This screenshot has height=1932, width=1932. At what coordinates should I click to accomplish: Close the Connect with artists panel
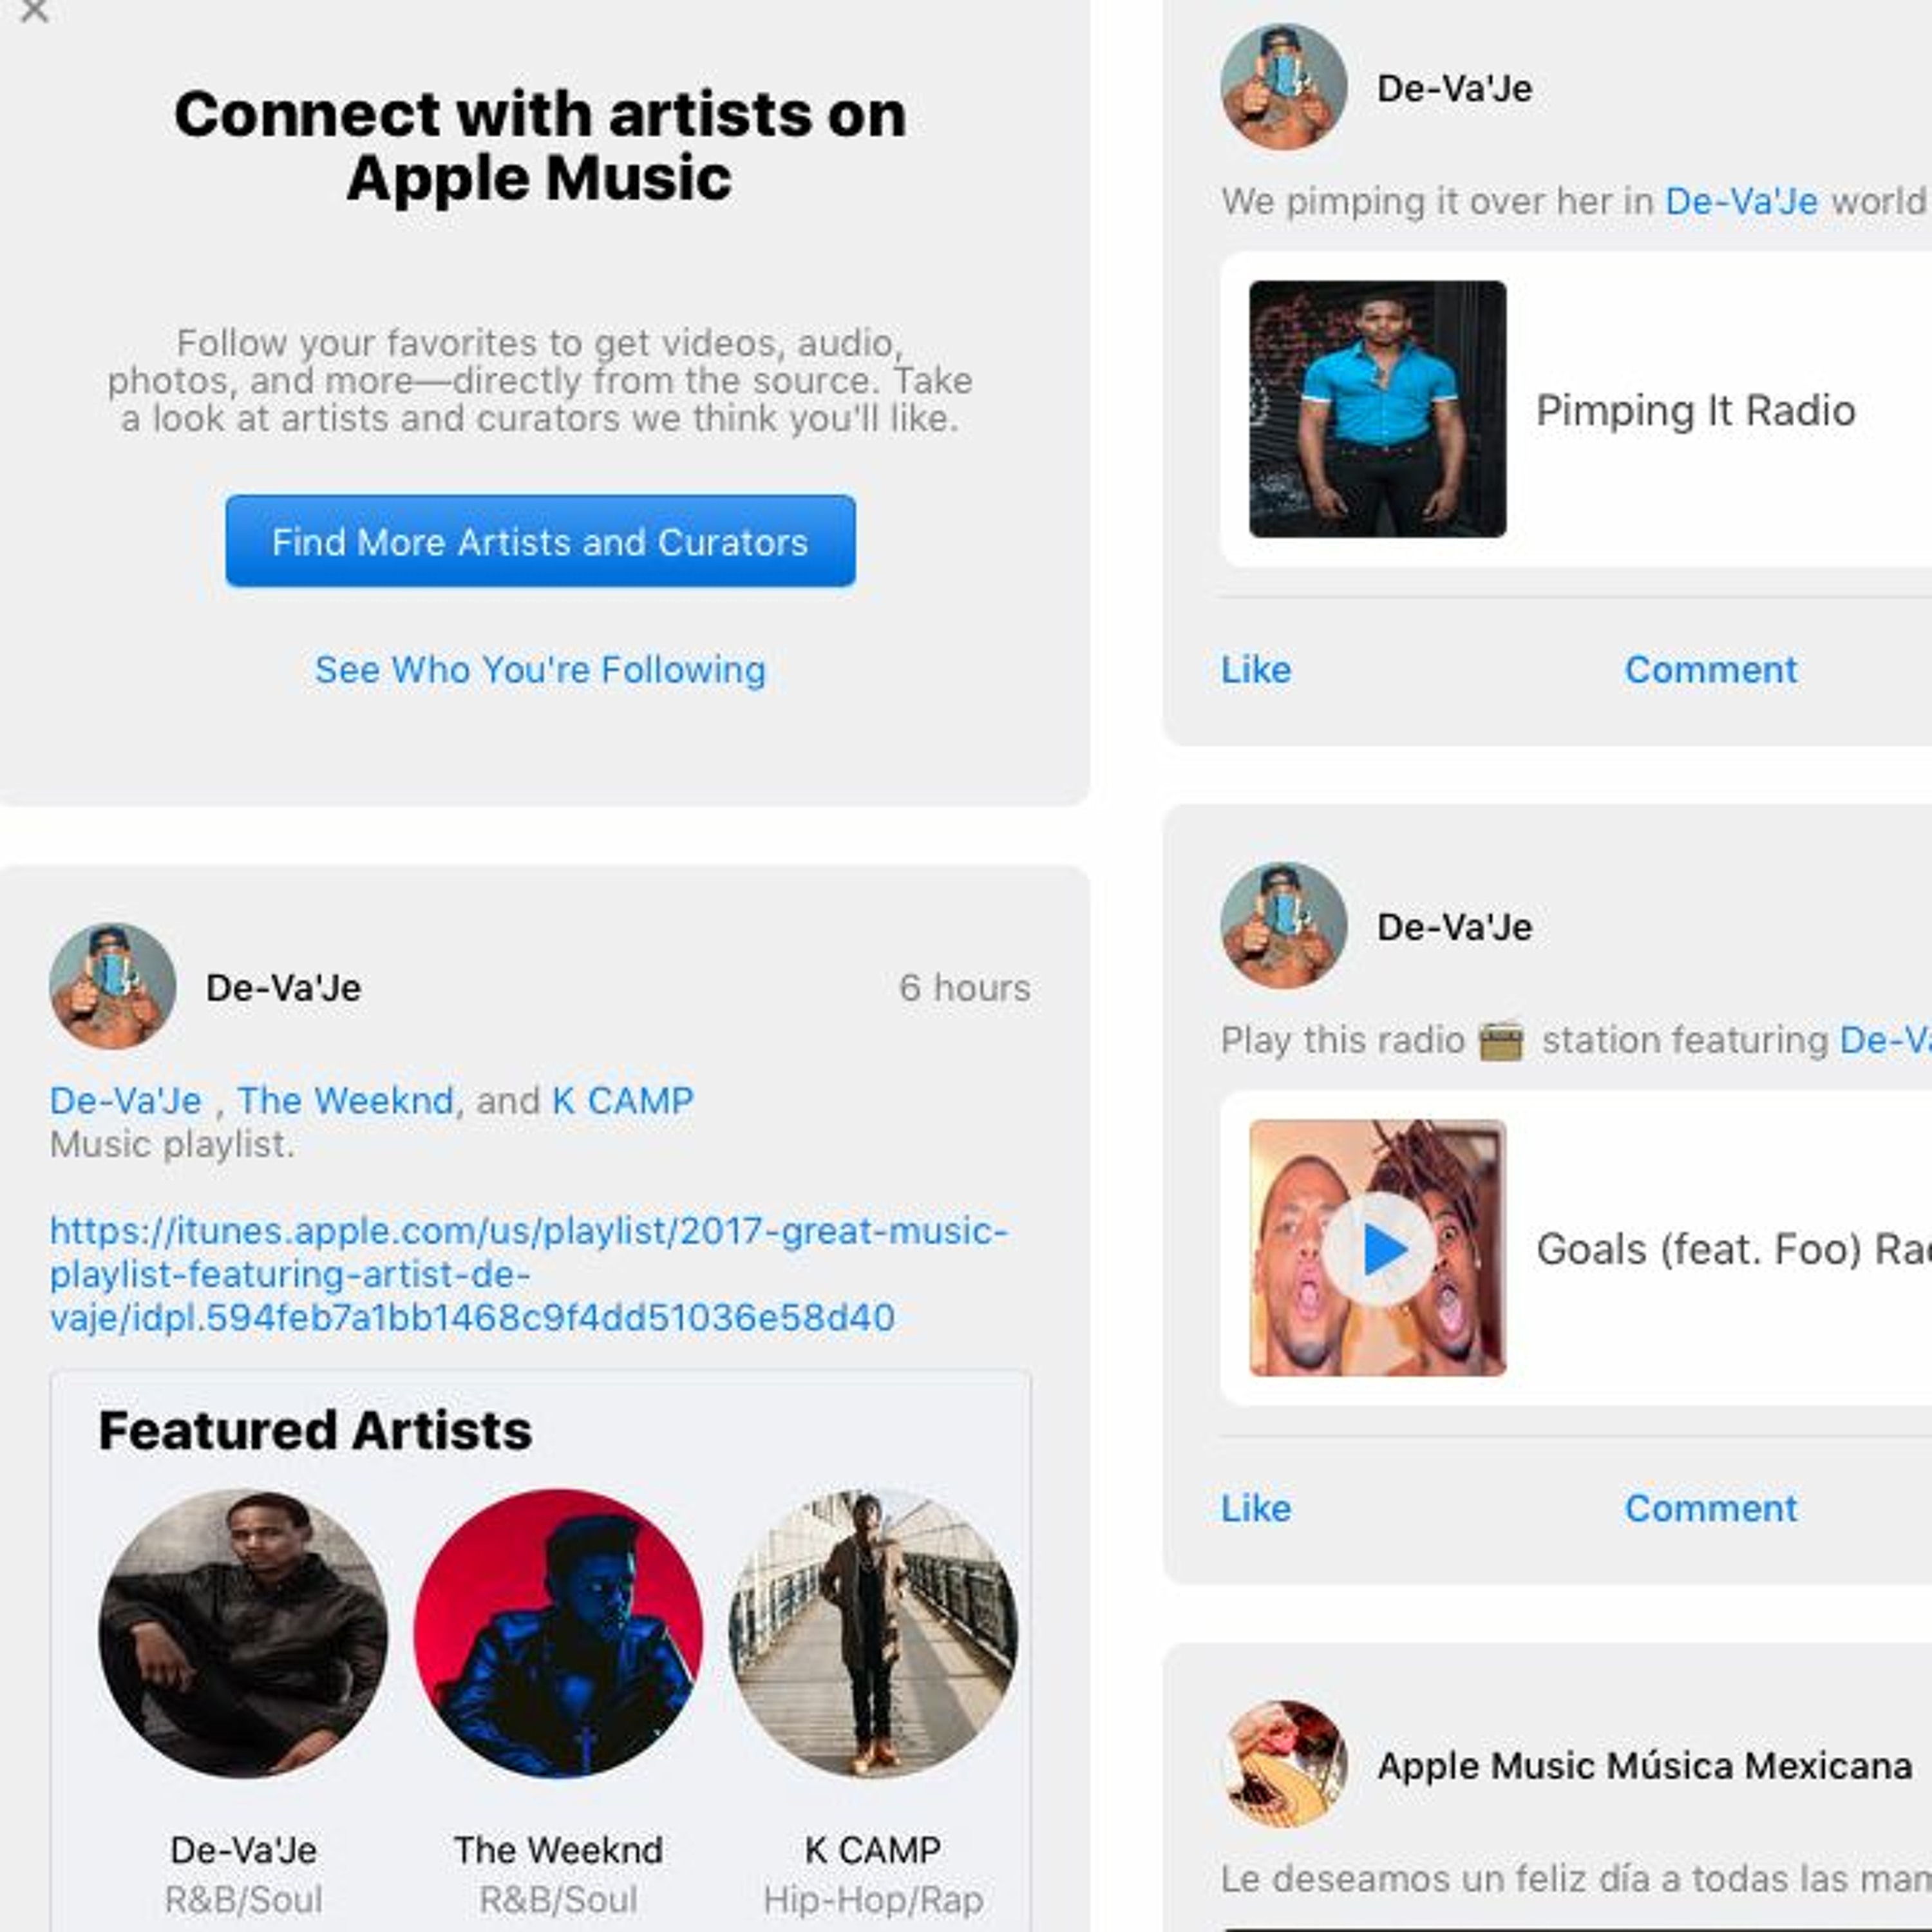35,11
